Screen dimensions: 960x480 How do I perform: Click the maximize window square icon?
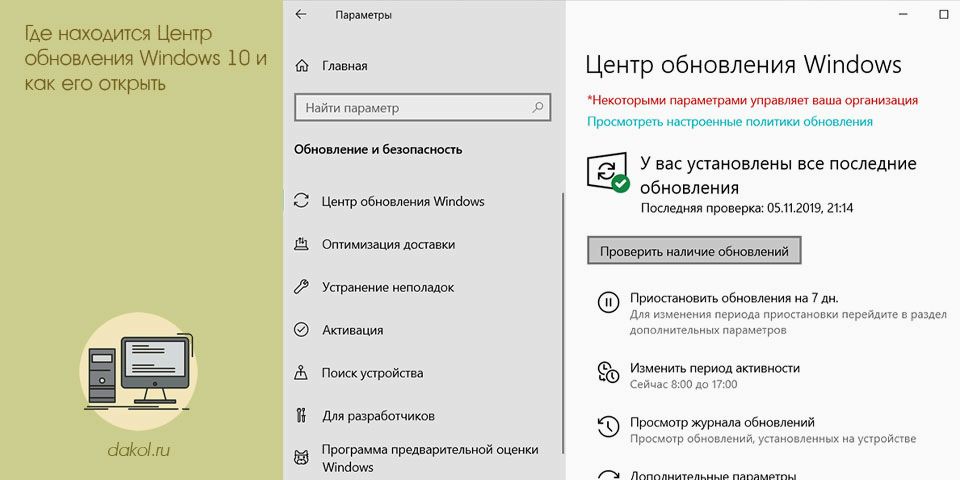(943, 15)
